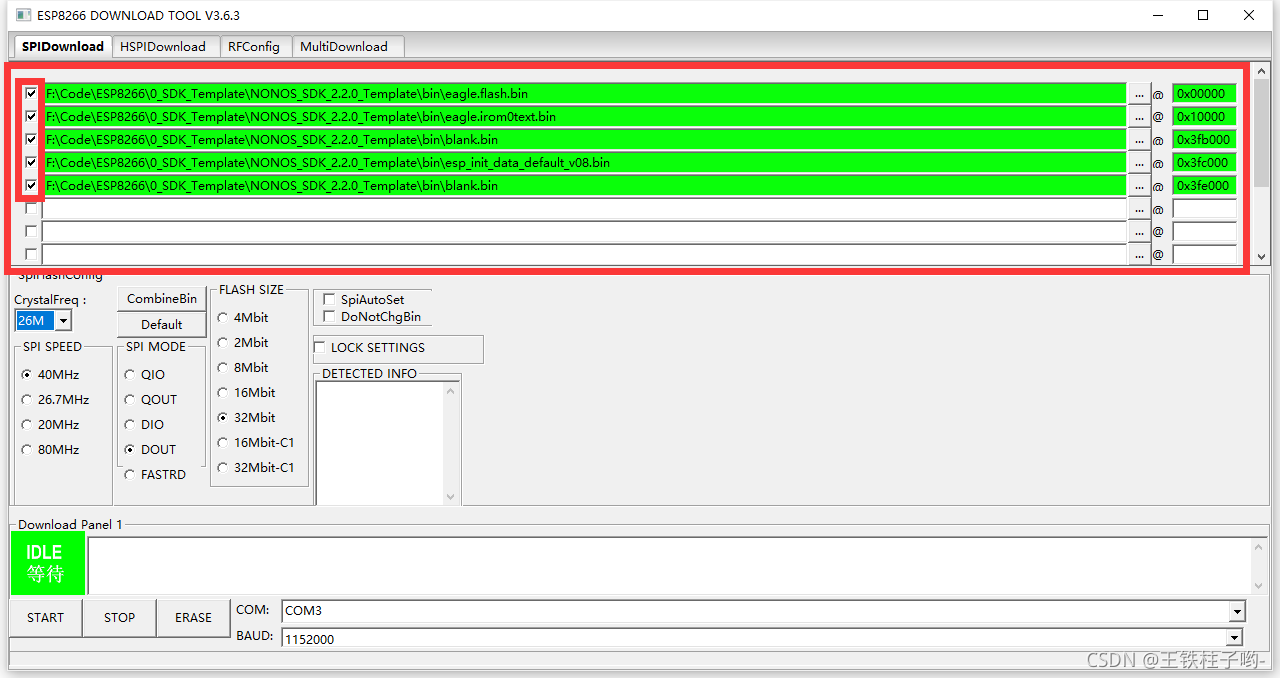Screen dimensions: 1280x678
Task: Uncheck the eagle.irom0text.bin file checkbox
Action: click(x=31, y=116)
